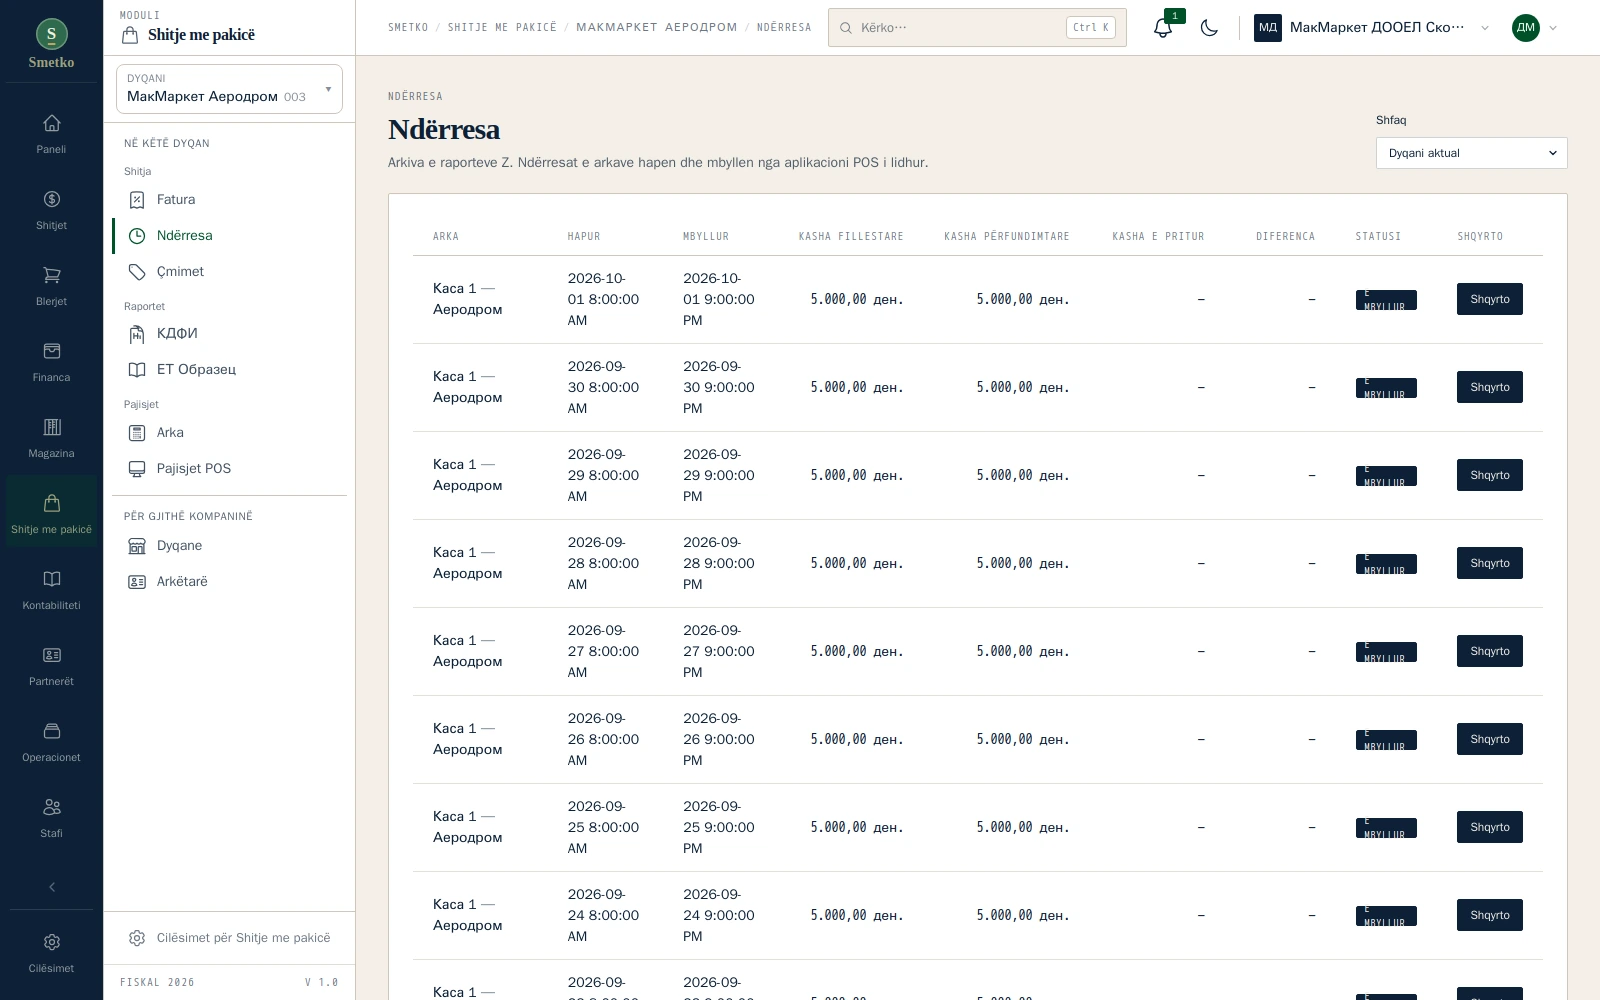This screenshot has height=1000, width=1600.
Task: Open Kontabiliteti accounting module
Action: tap(51, 591)
